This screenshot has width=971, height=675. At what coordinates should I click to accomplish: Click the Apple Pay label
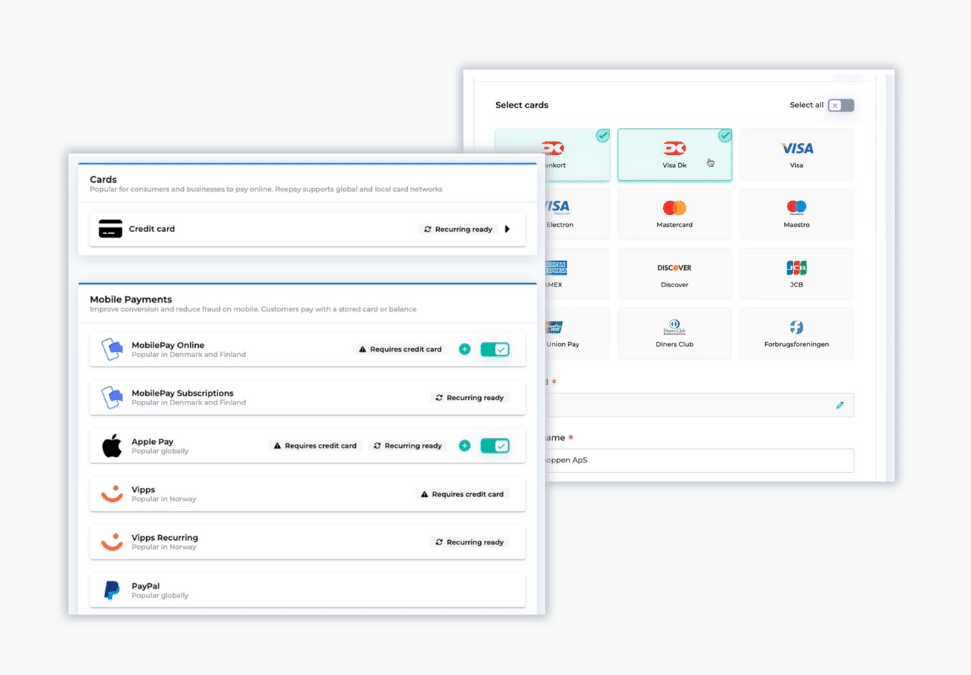pos(152,442)
